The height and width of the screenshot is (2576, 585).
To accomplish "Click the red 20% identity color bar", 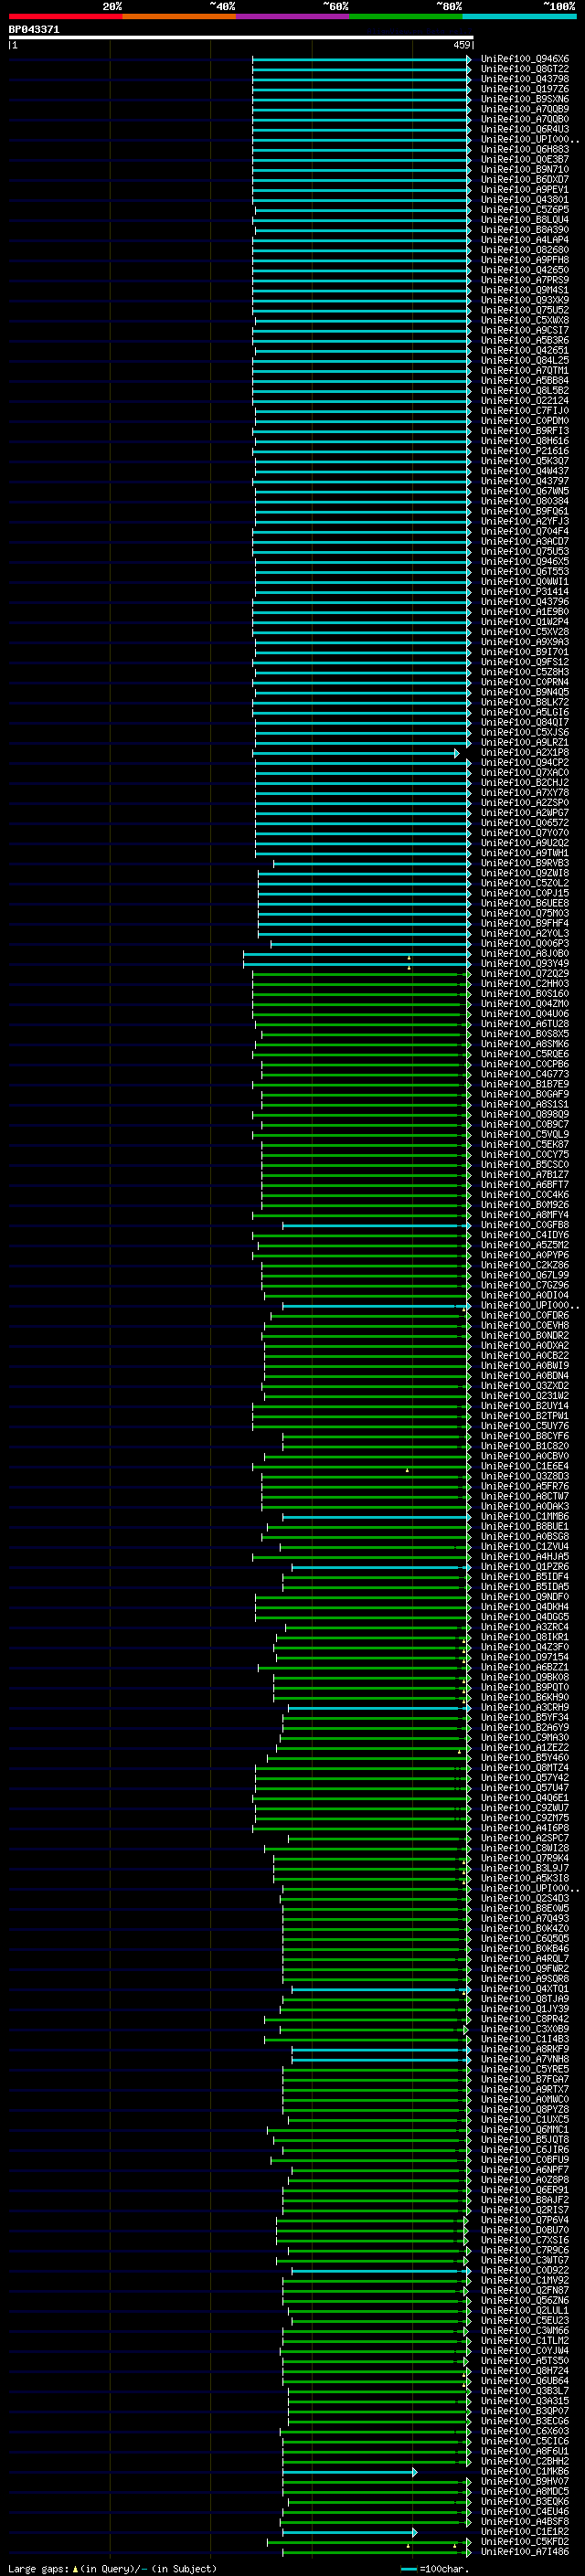I will pos(65,16).
